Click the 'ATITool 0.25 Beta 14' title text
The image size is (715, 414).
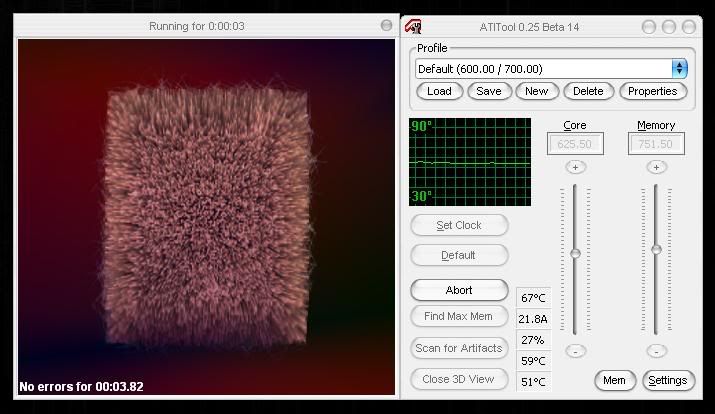coord(529,27)
